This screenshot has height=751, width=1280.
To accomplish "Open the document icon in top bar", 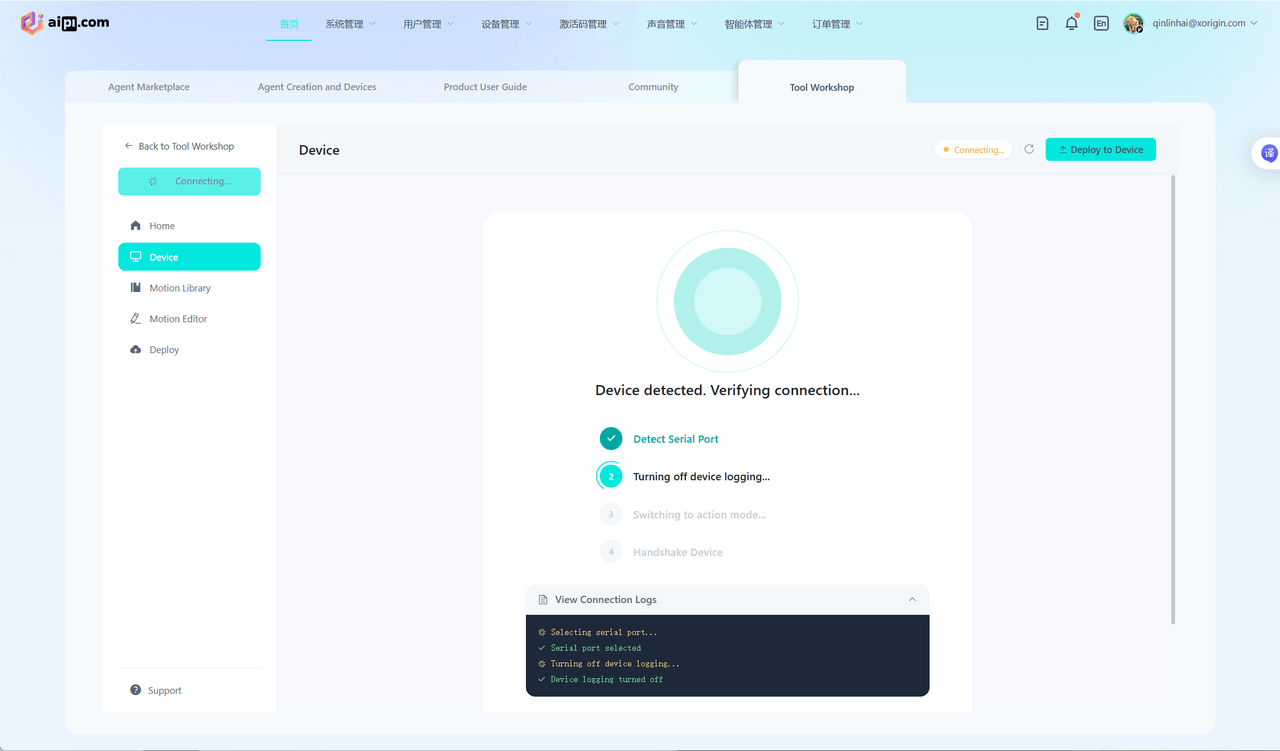I will pos(1042,23).
